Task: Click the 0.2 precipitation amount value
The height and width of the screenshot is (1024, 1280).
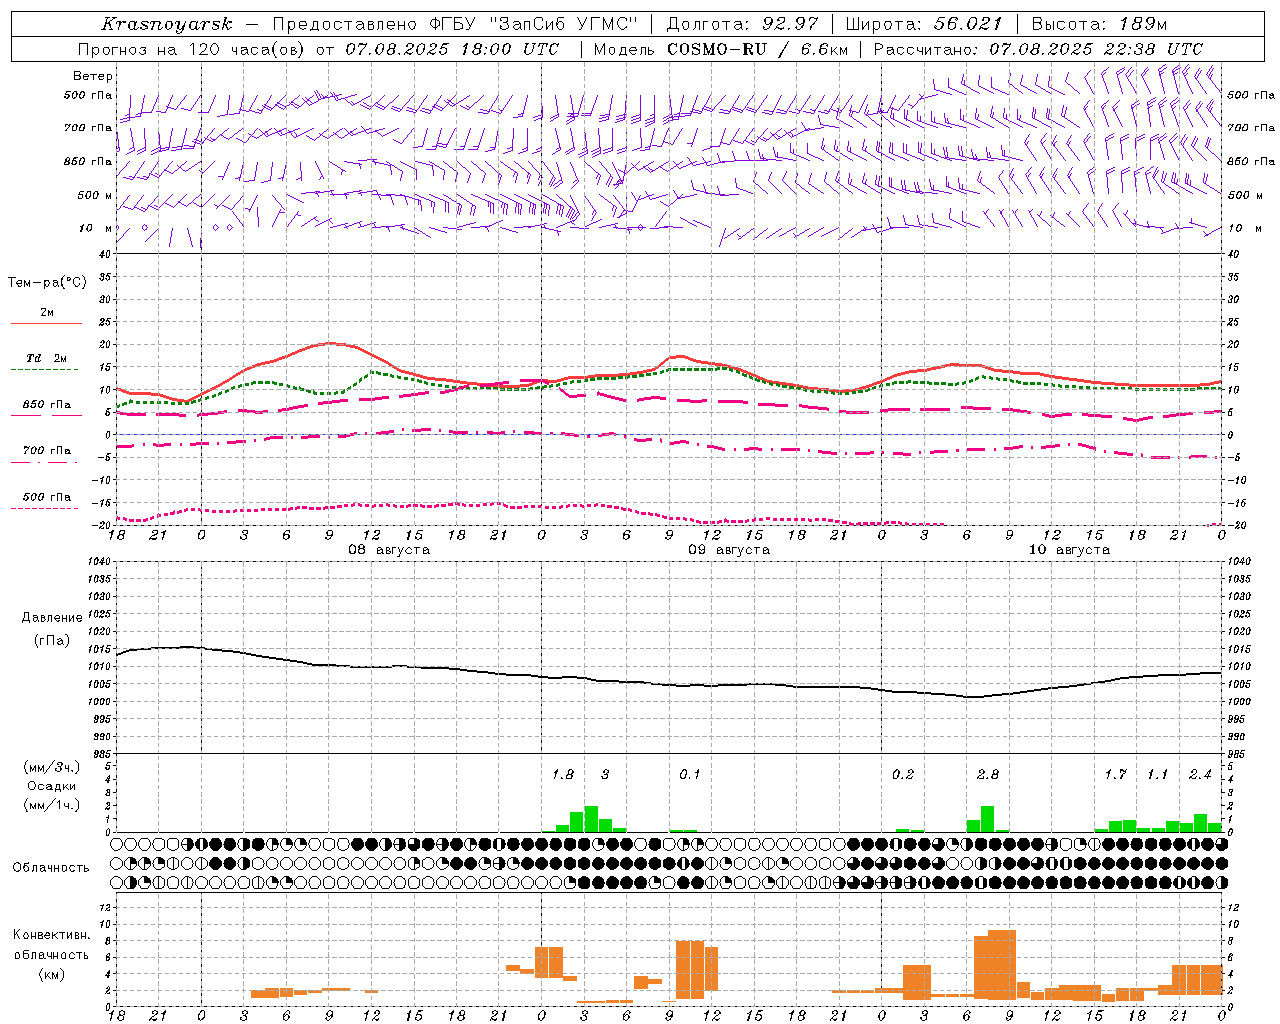Action: (x=903, y=775)
